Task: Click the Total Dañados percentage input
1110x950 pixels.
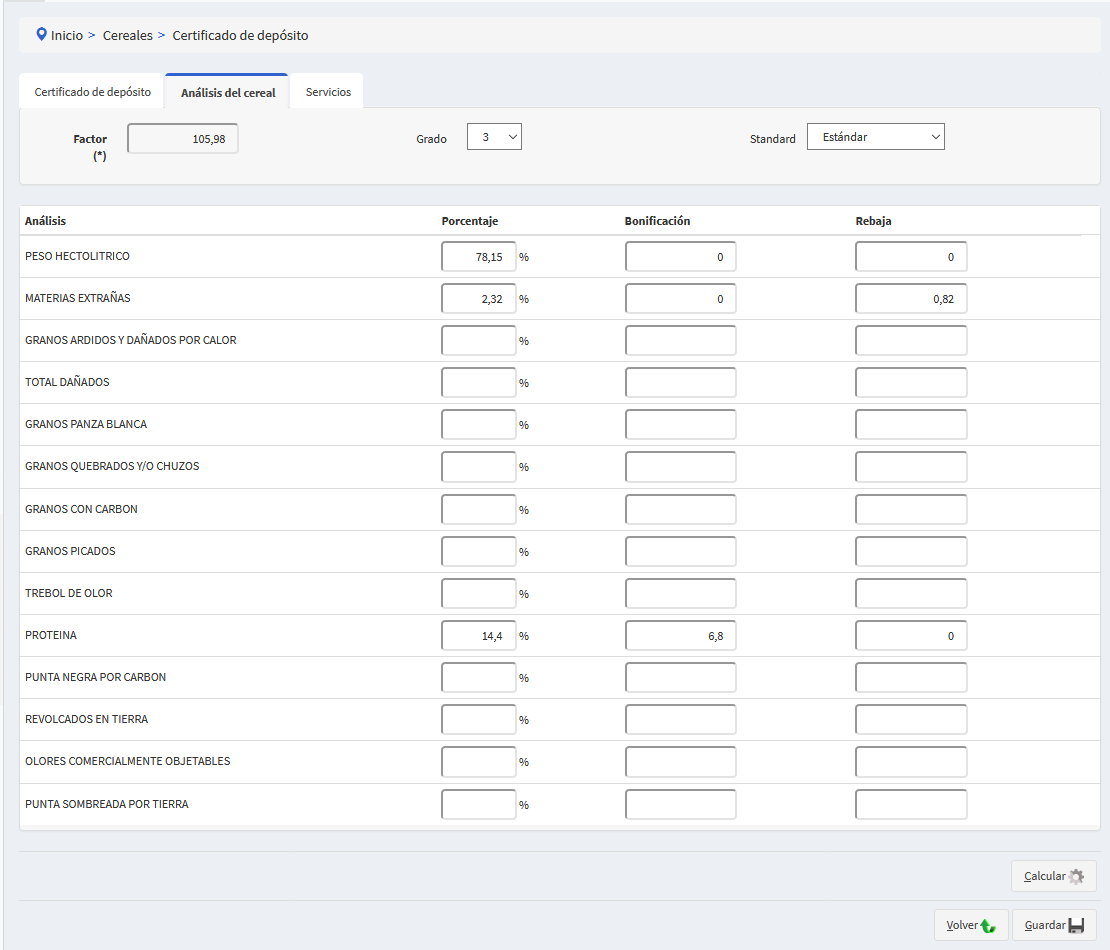Action: click(x=479, y=383)
